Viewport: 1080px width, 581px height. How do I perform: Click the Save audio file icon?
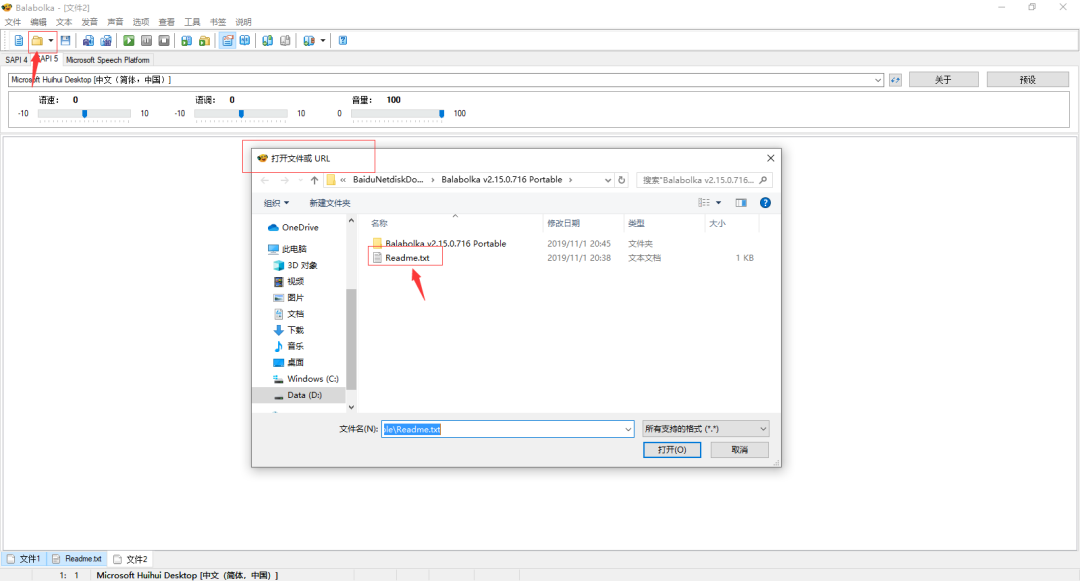(x=88, y=41)
